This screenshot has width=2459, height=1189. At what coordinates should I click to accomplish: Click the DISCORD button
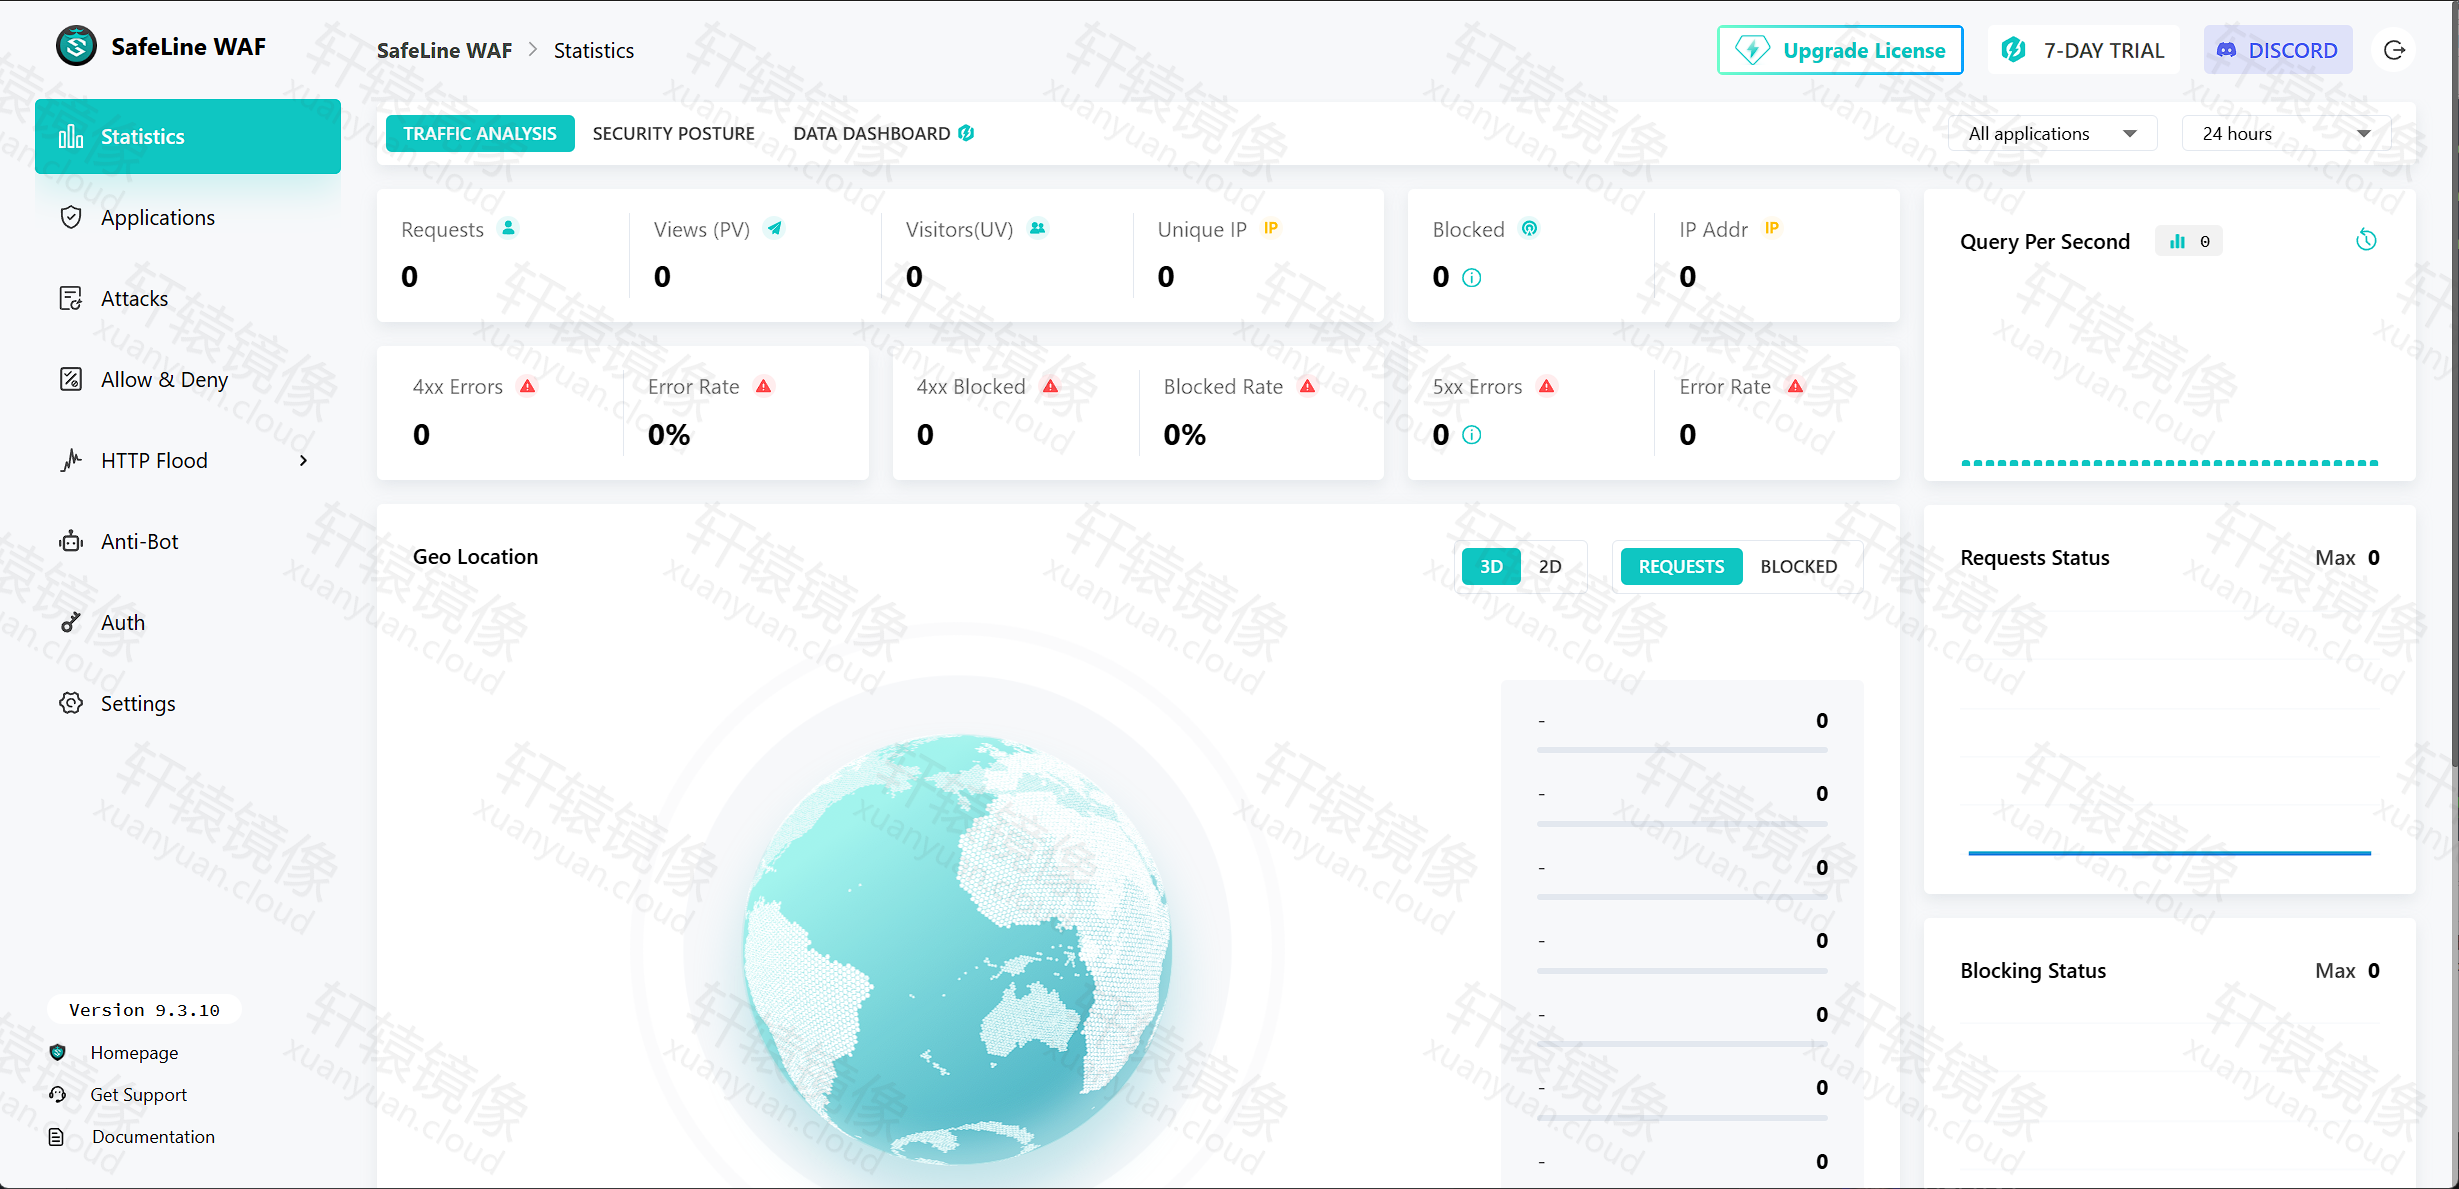coord(2278,50)
